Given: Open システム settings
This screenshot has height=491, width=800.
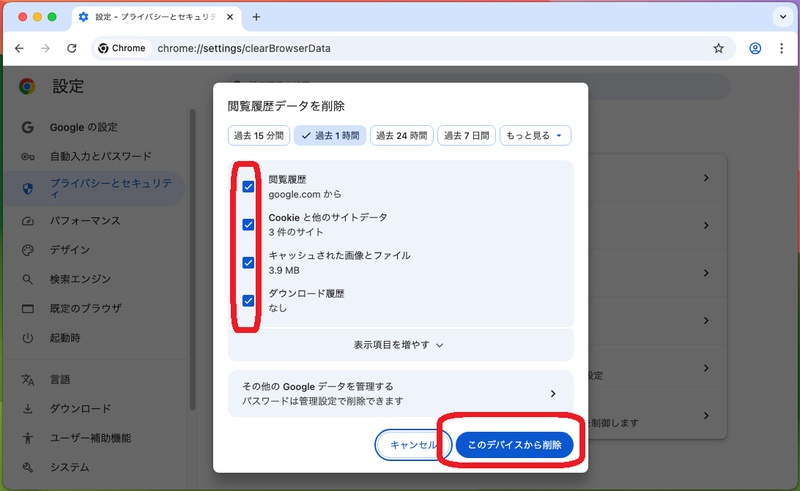Looking at the screenshot, I should [x=69, y=467].
